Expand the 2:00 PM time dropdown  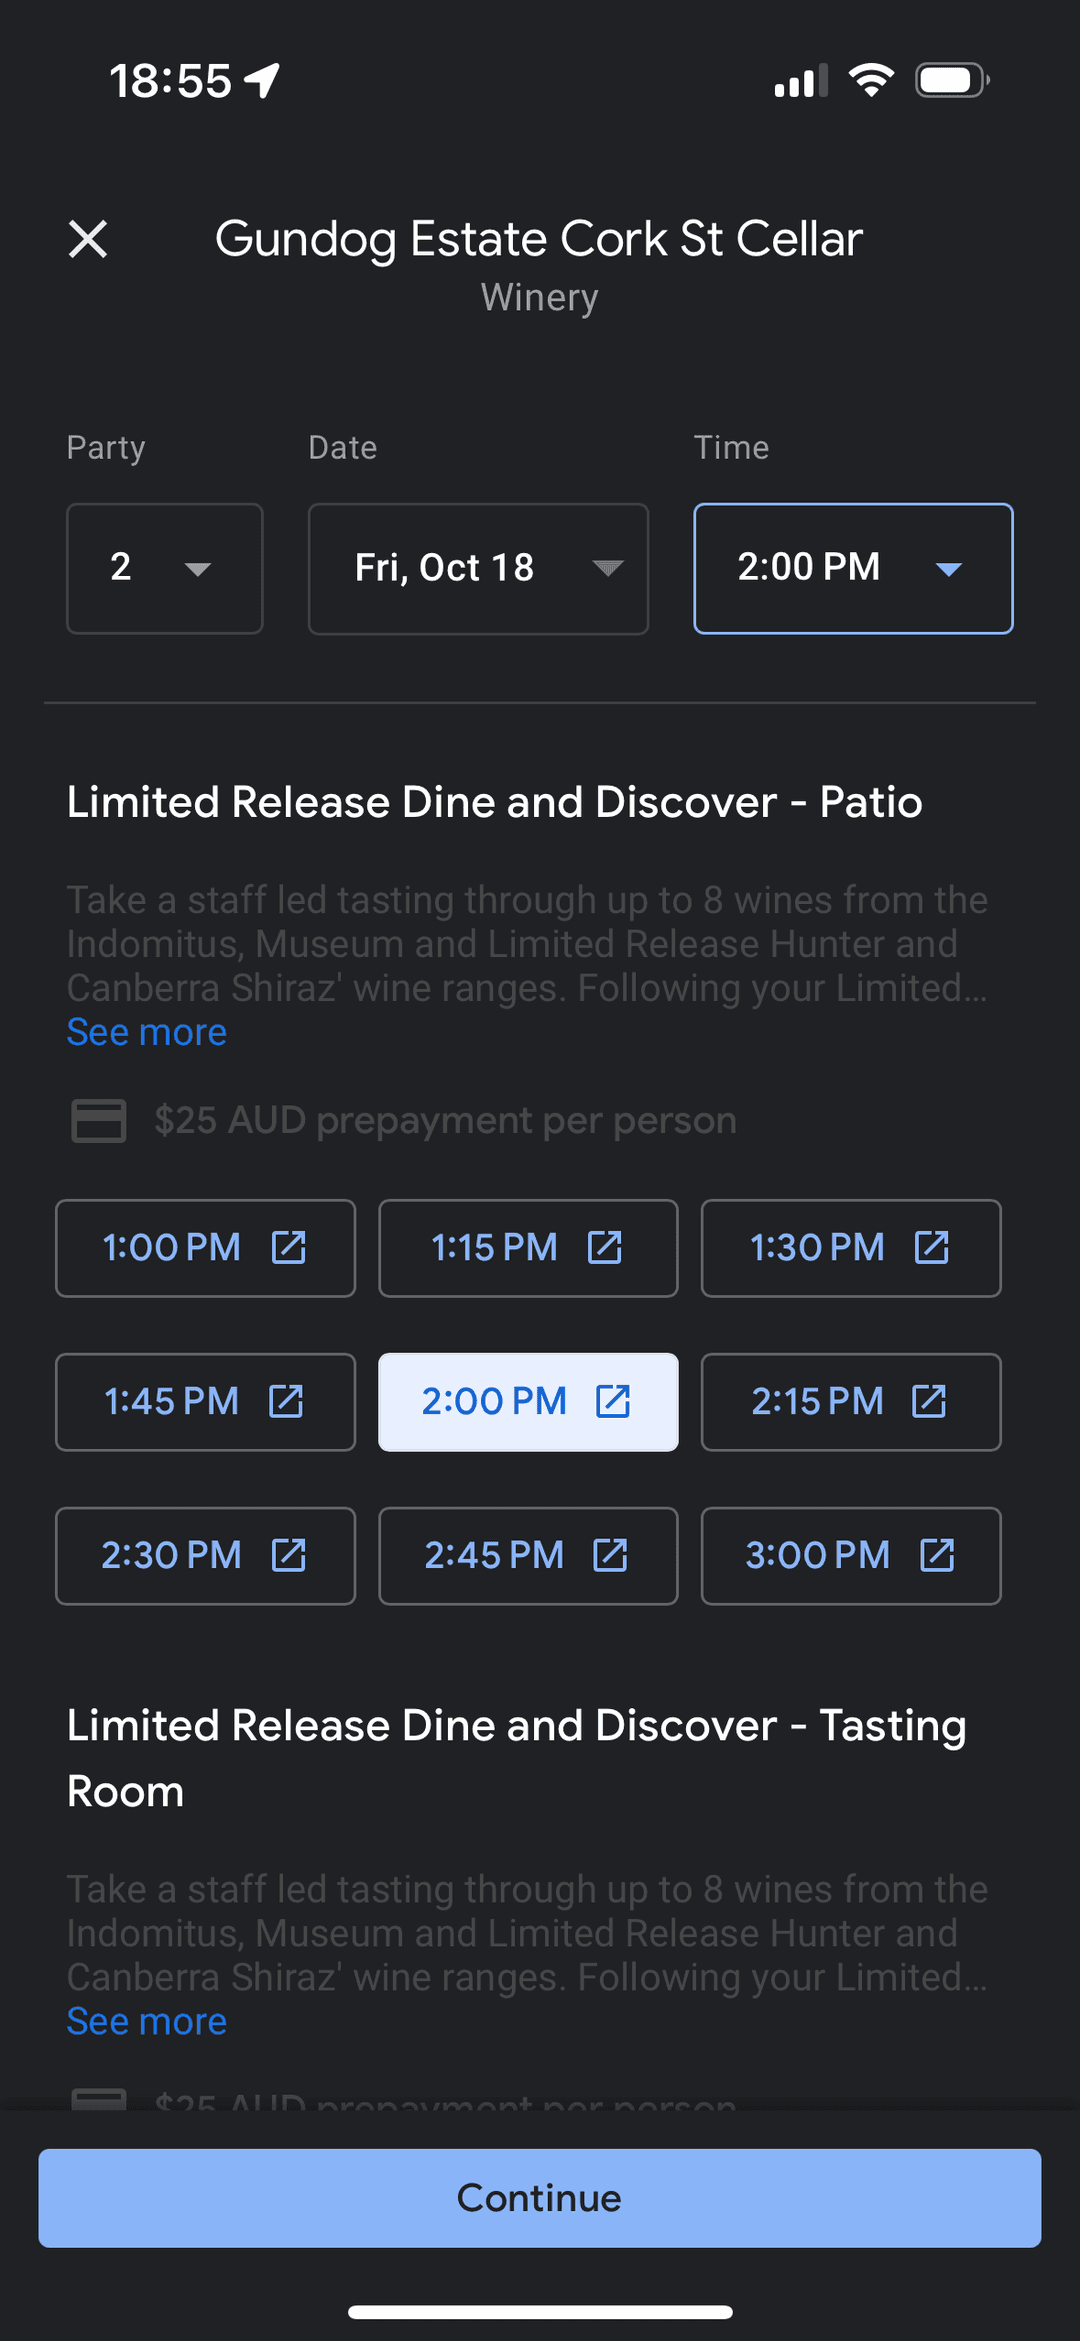852,568
